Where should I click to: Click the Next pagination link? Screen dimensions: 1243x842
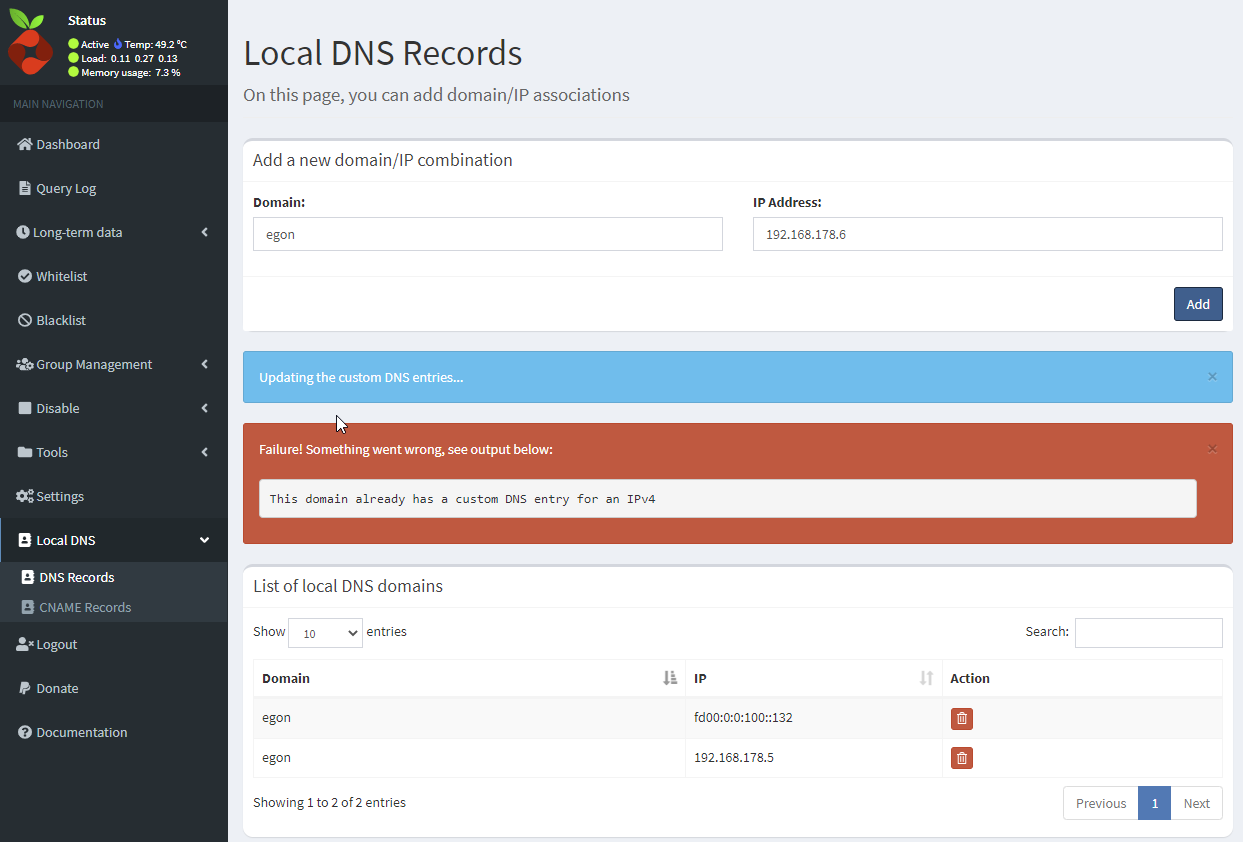(1196, 803)
